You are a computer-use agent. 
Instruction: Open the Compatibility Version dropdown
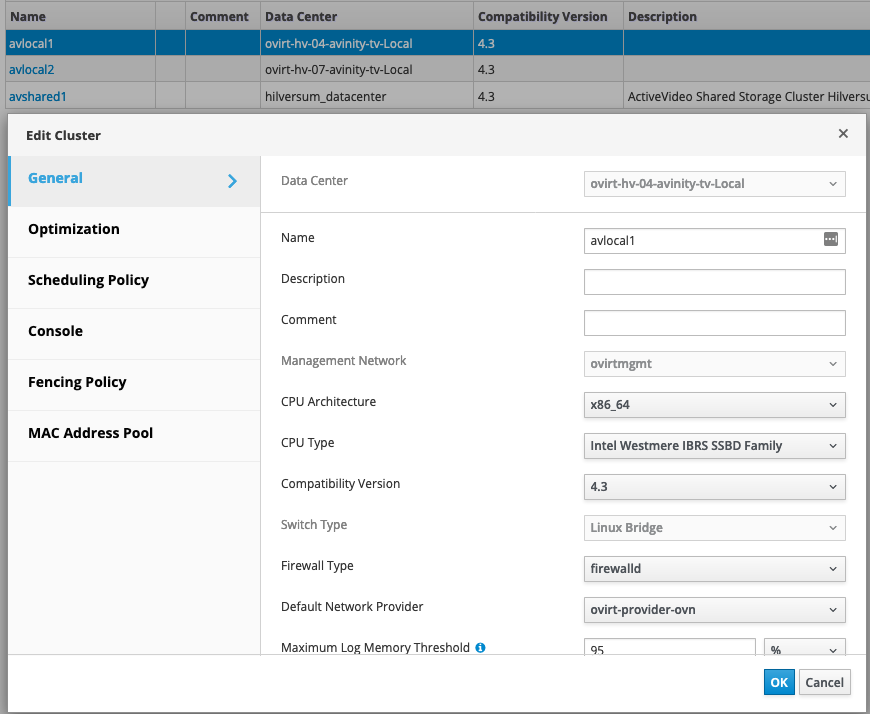click(x=714, y=487)
